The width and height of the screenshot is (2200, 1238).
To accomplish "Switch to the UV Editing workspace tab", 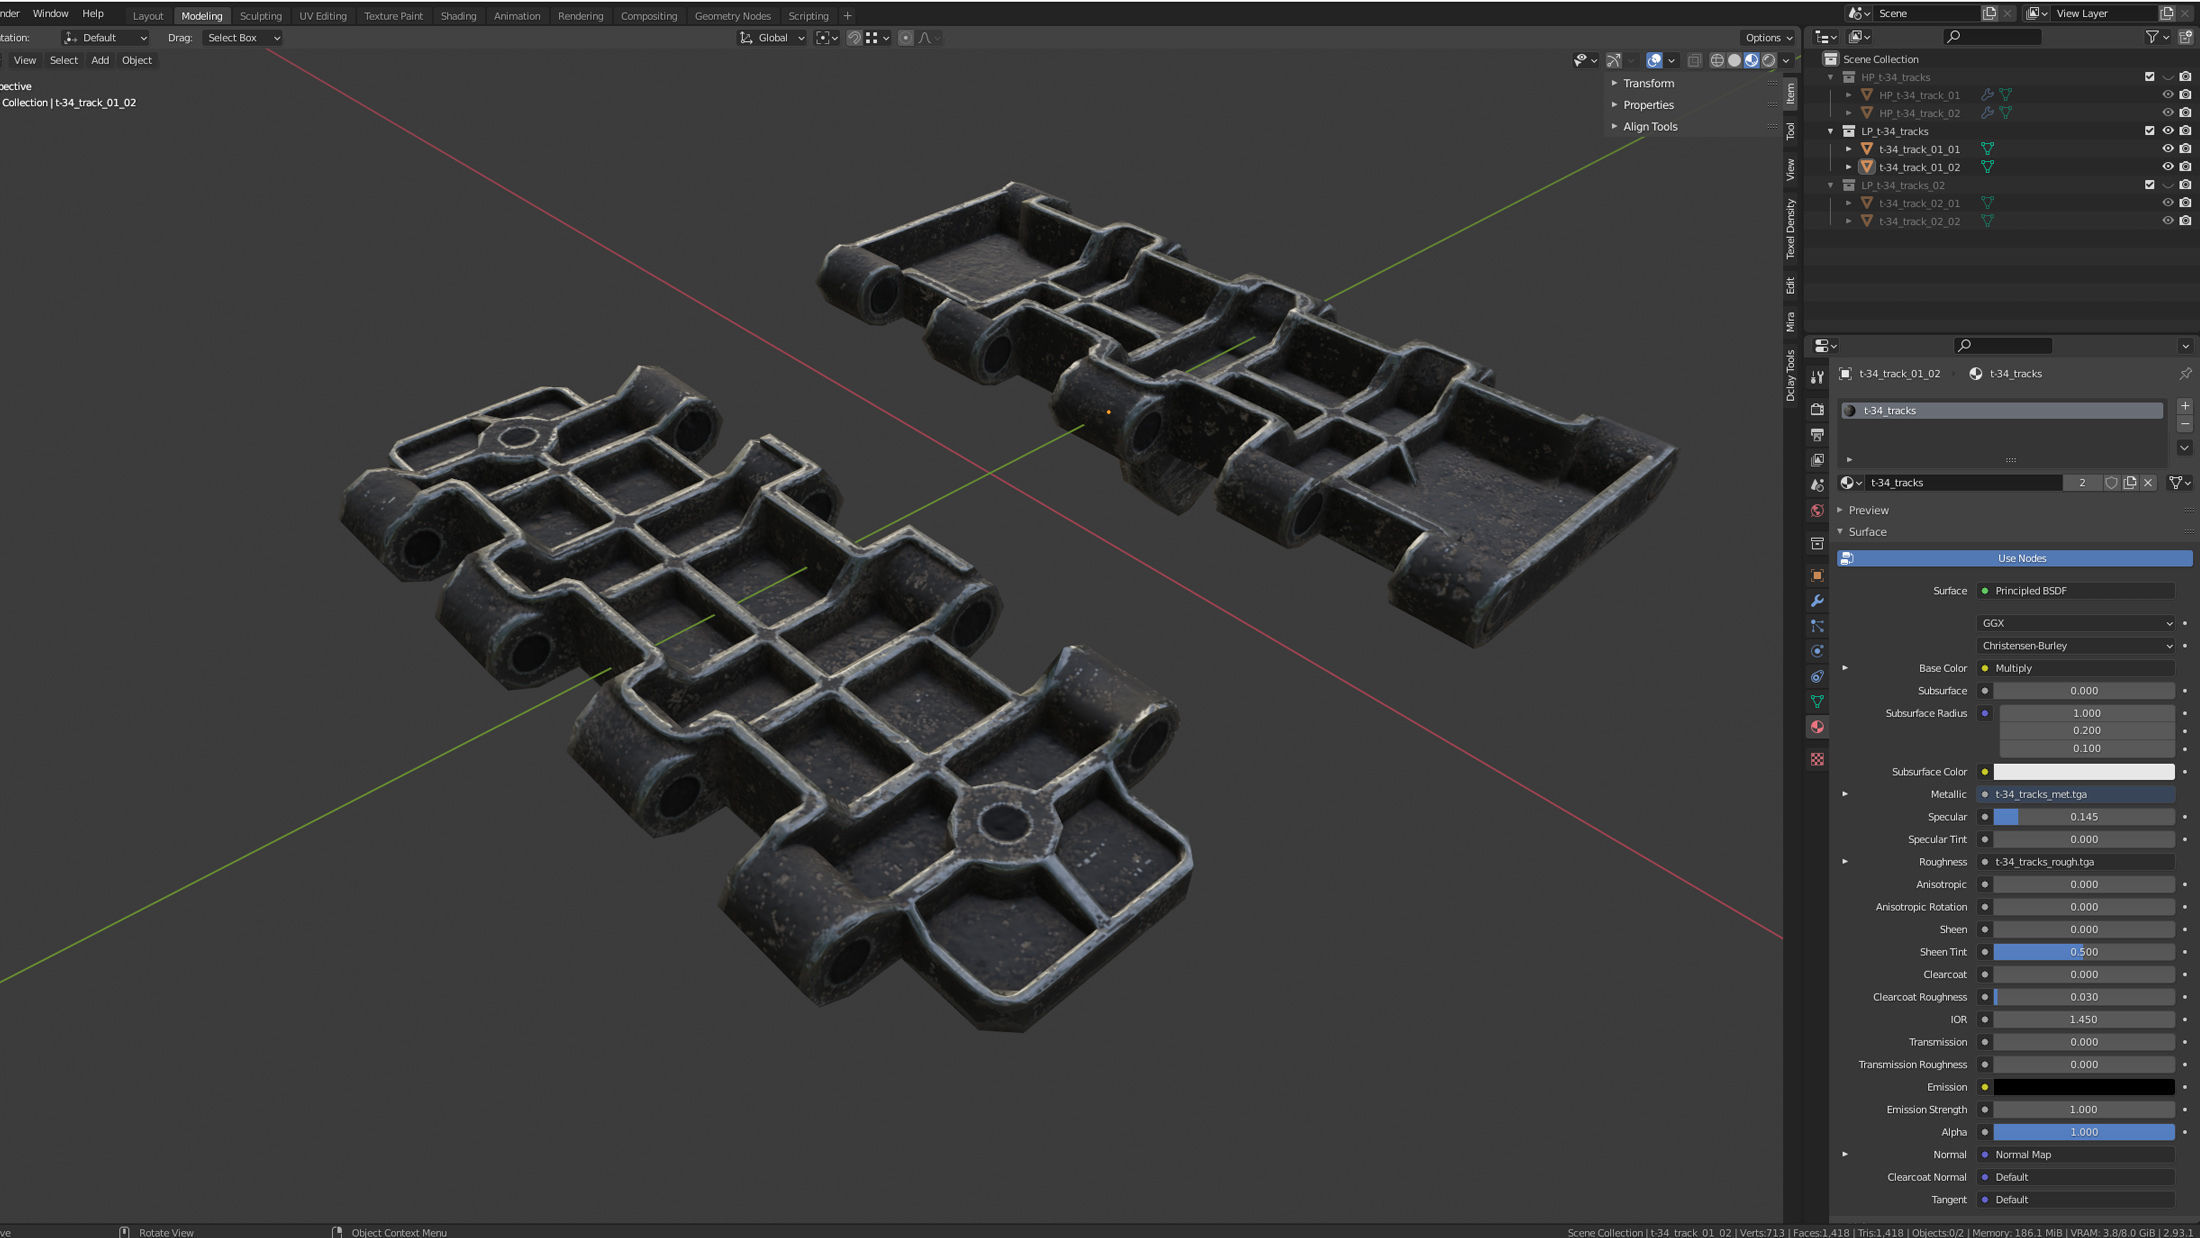I will point(322,16).
